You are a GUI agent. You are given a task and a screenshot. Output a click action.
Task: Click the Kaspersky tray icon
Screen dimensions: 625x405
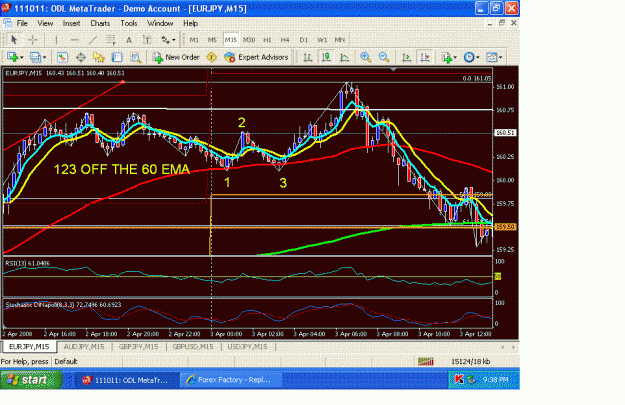(x=459, y=380)
